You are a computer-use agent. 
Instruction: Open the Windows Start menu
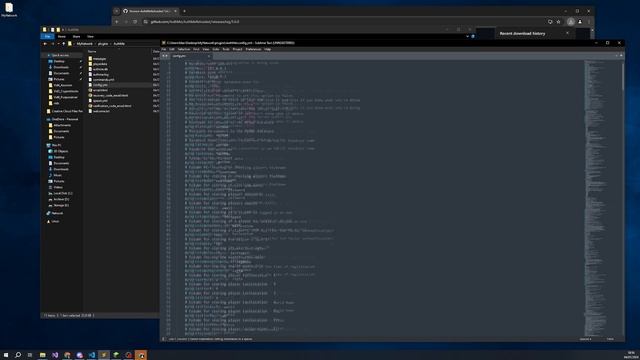click(6, 355)
